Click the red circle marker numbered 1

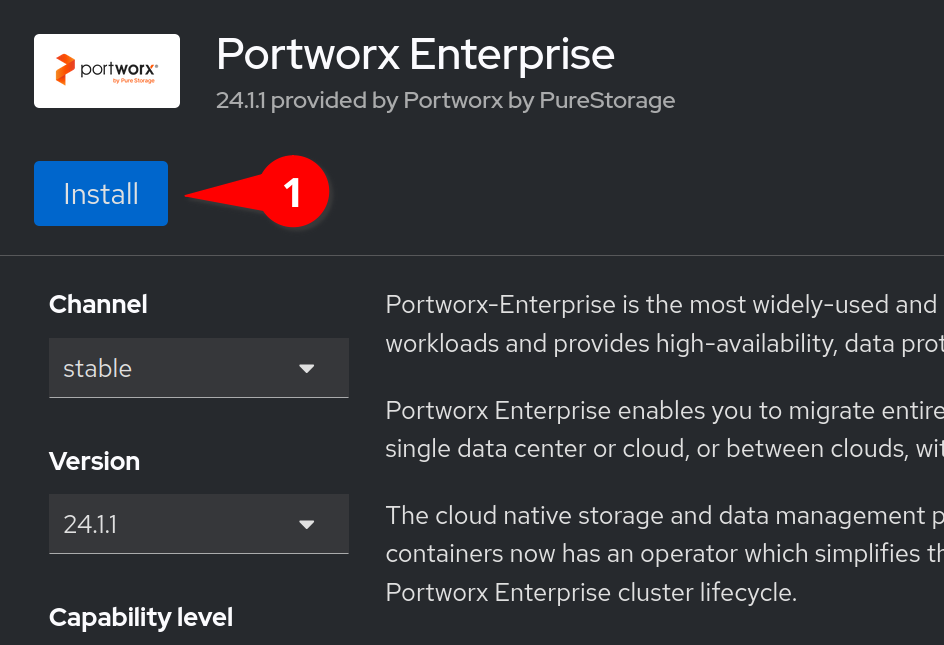click(293, 193)
